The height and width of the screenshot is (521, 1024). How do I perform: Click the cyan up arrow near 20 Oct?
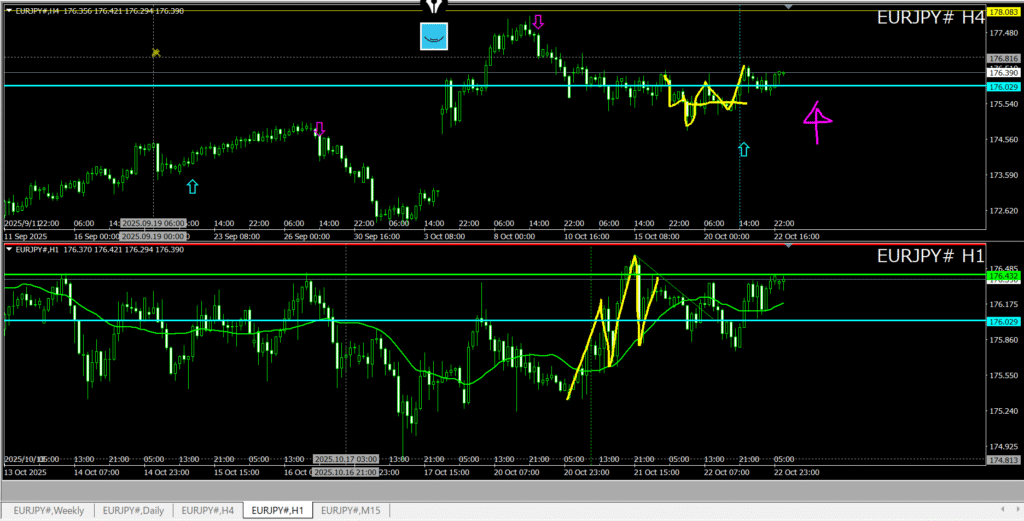tap(743, 150)
